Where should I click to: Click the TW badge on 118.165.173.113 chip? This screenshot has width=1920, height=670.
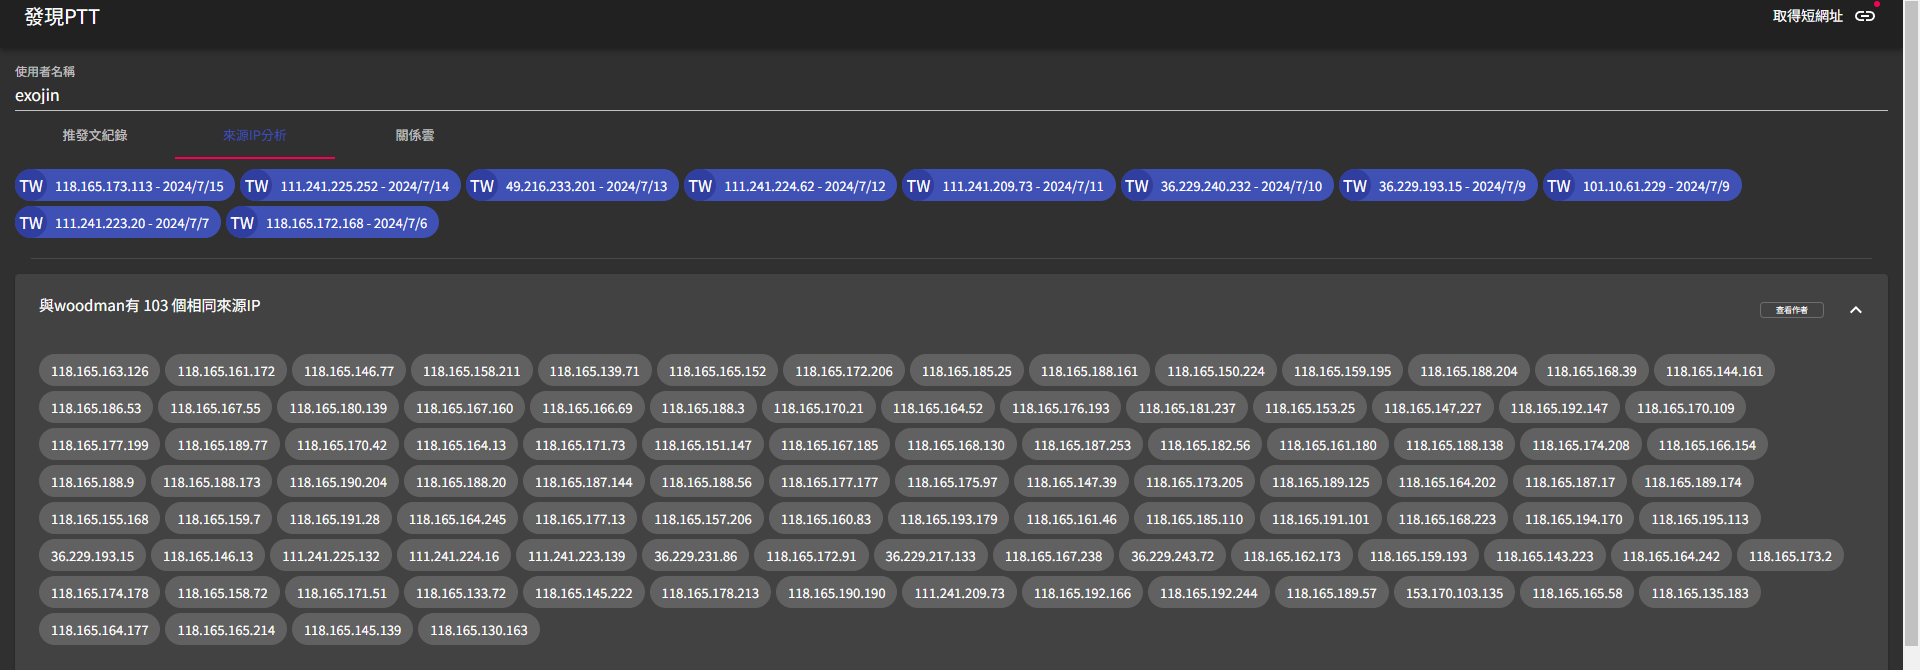tap(32, 186)
